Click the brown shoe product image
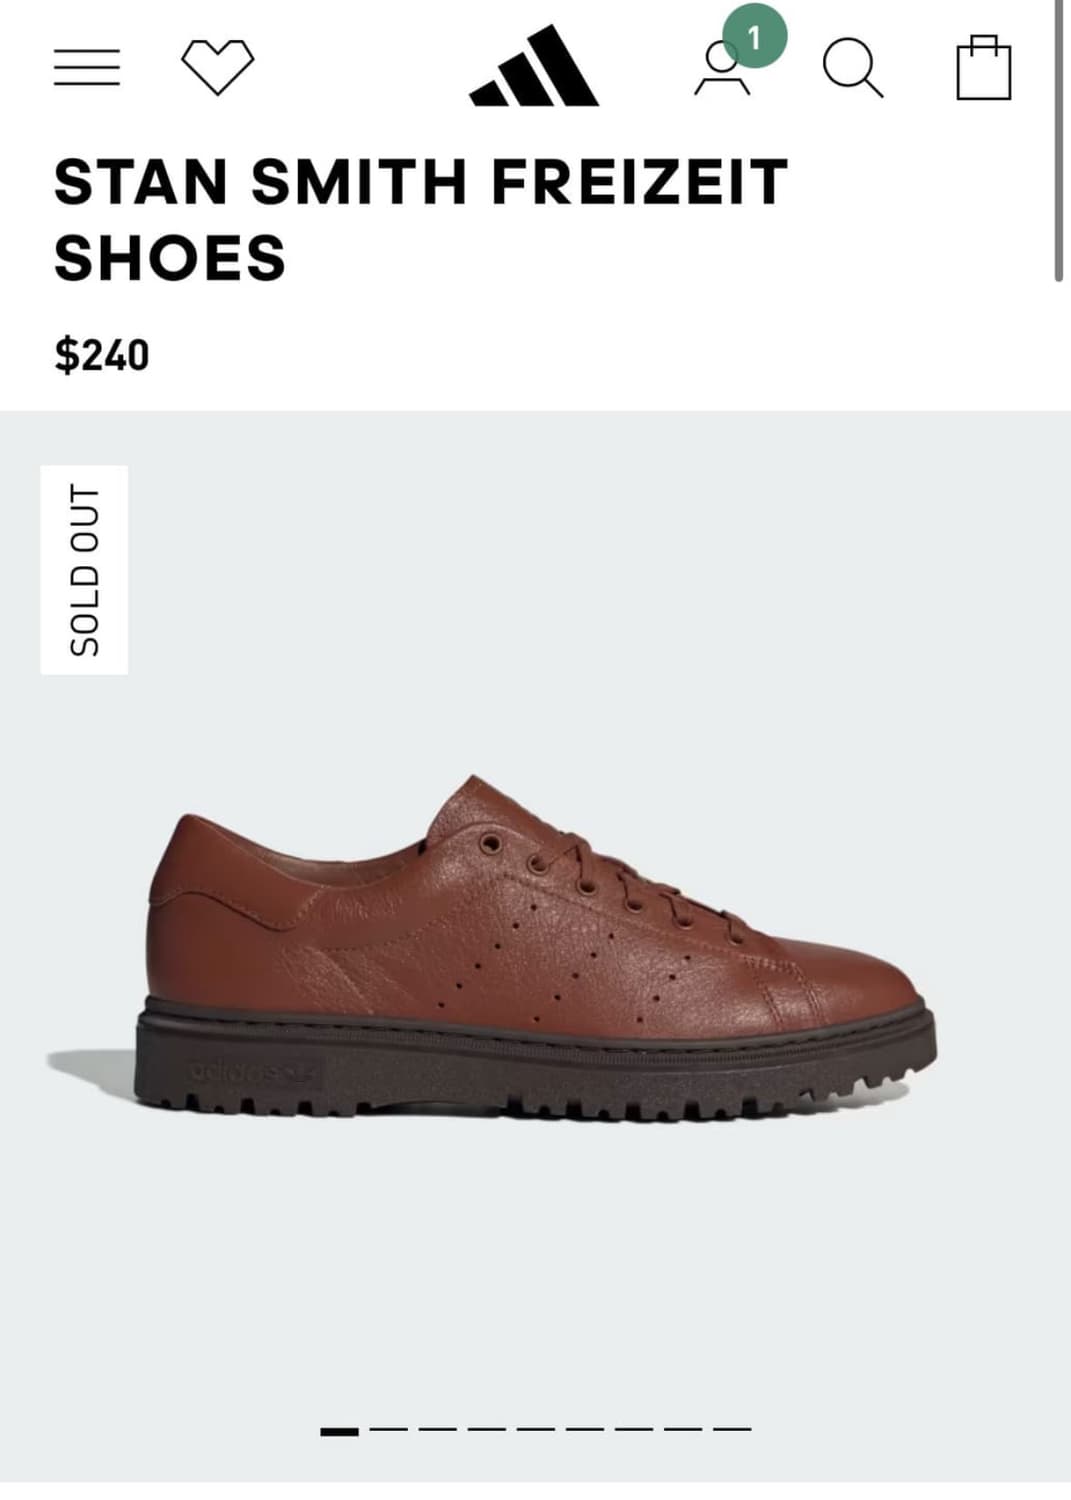The width and height of the screenshot is (1071, 1500). click(x=492, y=946)
